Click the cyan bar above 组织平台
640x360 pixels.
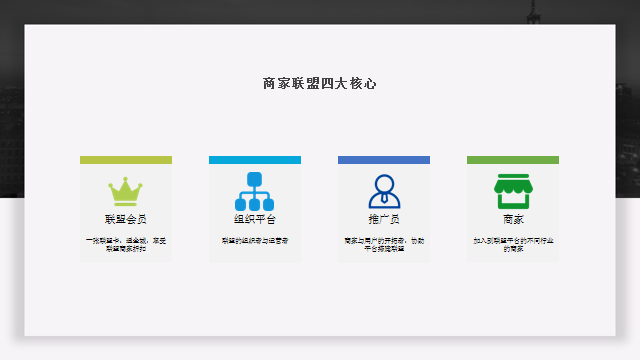(255, 160)
